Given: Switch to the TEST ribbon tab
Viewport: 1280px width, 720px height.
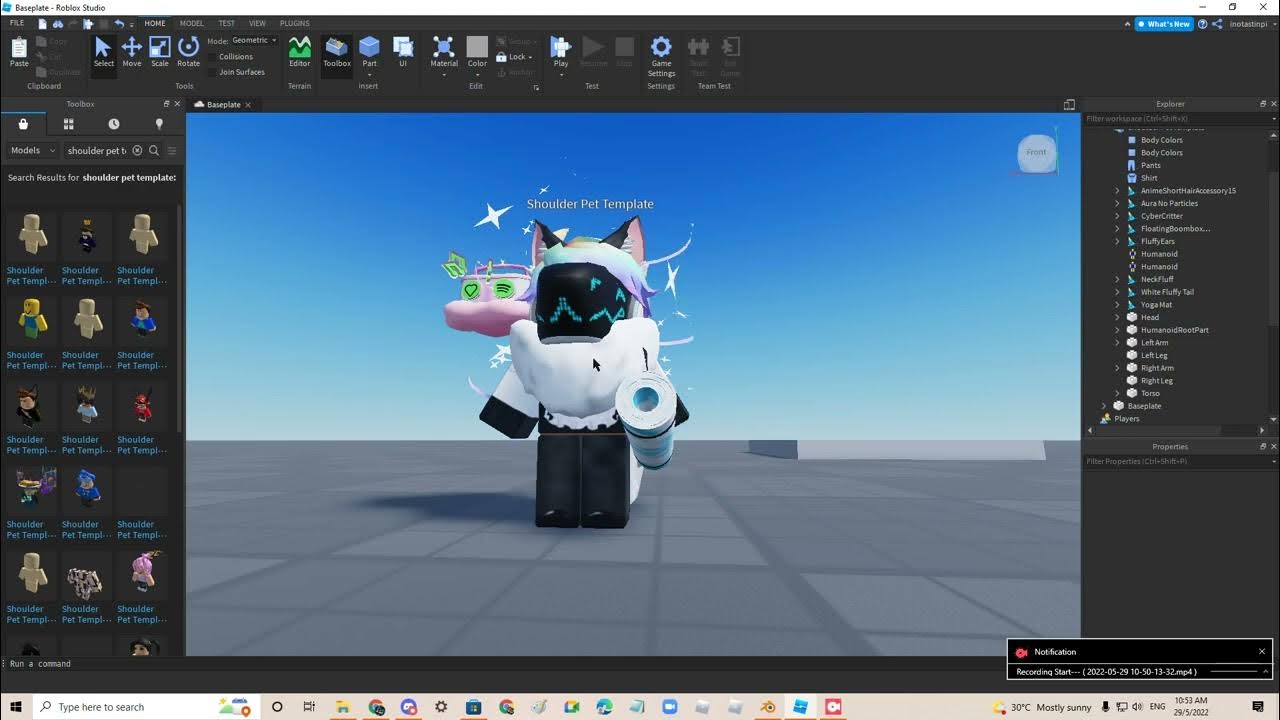Looking at the screenshot, I should 227,23.
